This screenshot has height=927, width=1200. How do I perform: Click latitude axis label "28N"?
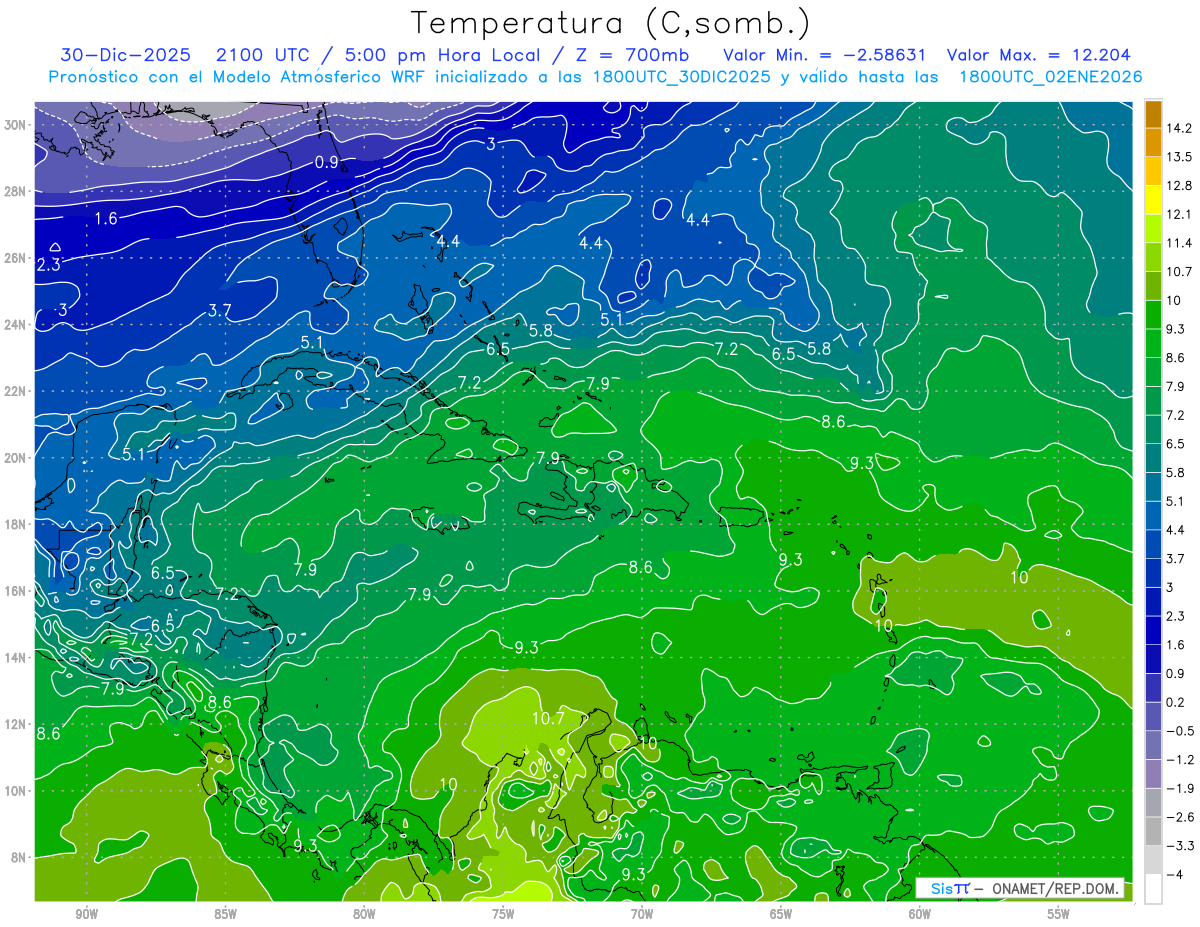pyautogui.click(x=16, y=191)
